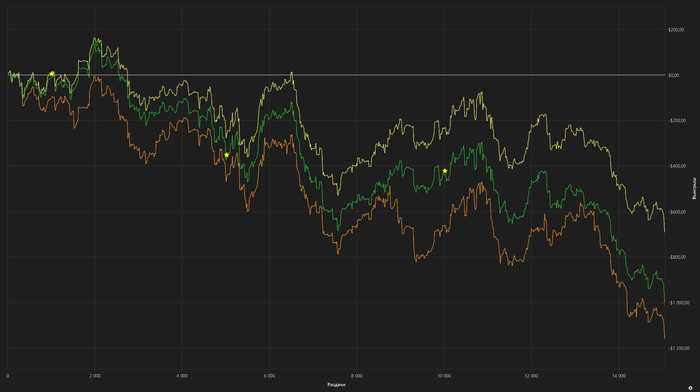Viewport: 700px width, 392px height.
Task: Click the orange line's lowest endpoint
Action: [x=664, y=338]
